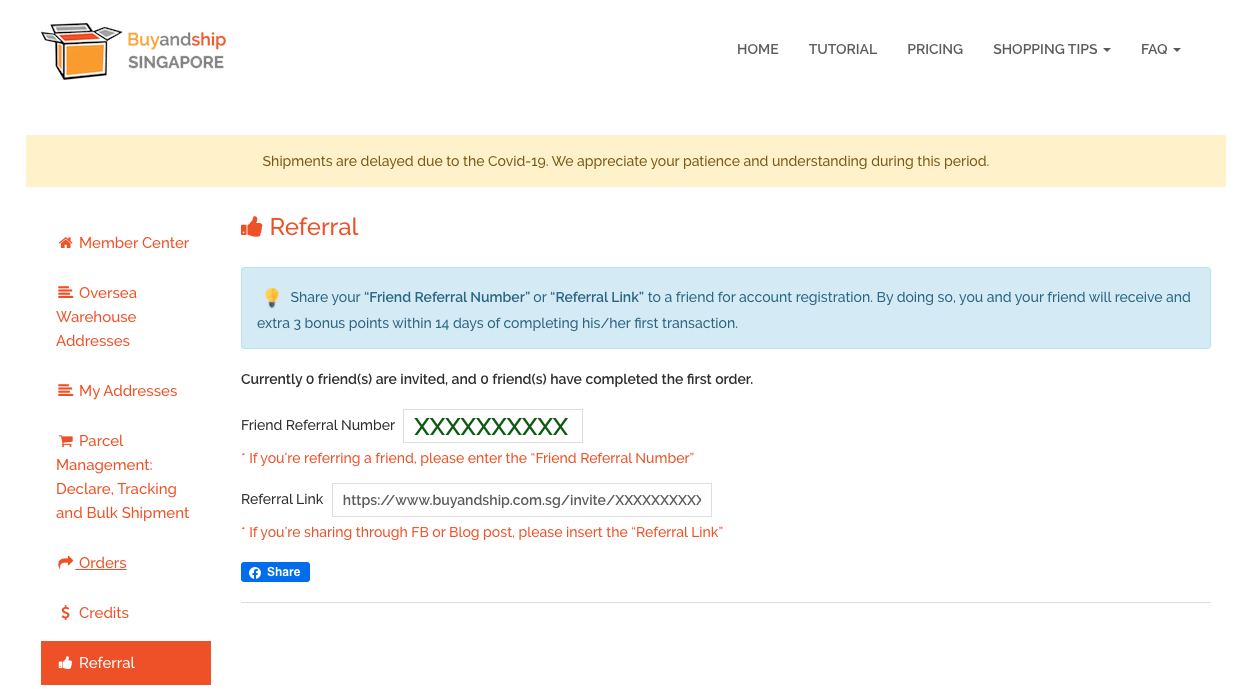Open the TUTORIAL page
The width and height of the screenshot is (1243, 689).
843,49
